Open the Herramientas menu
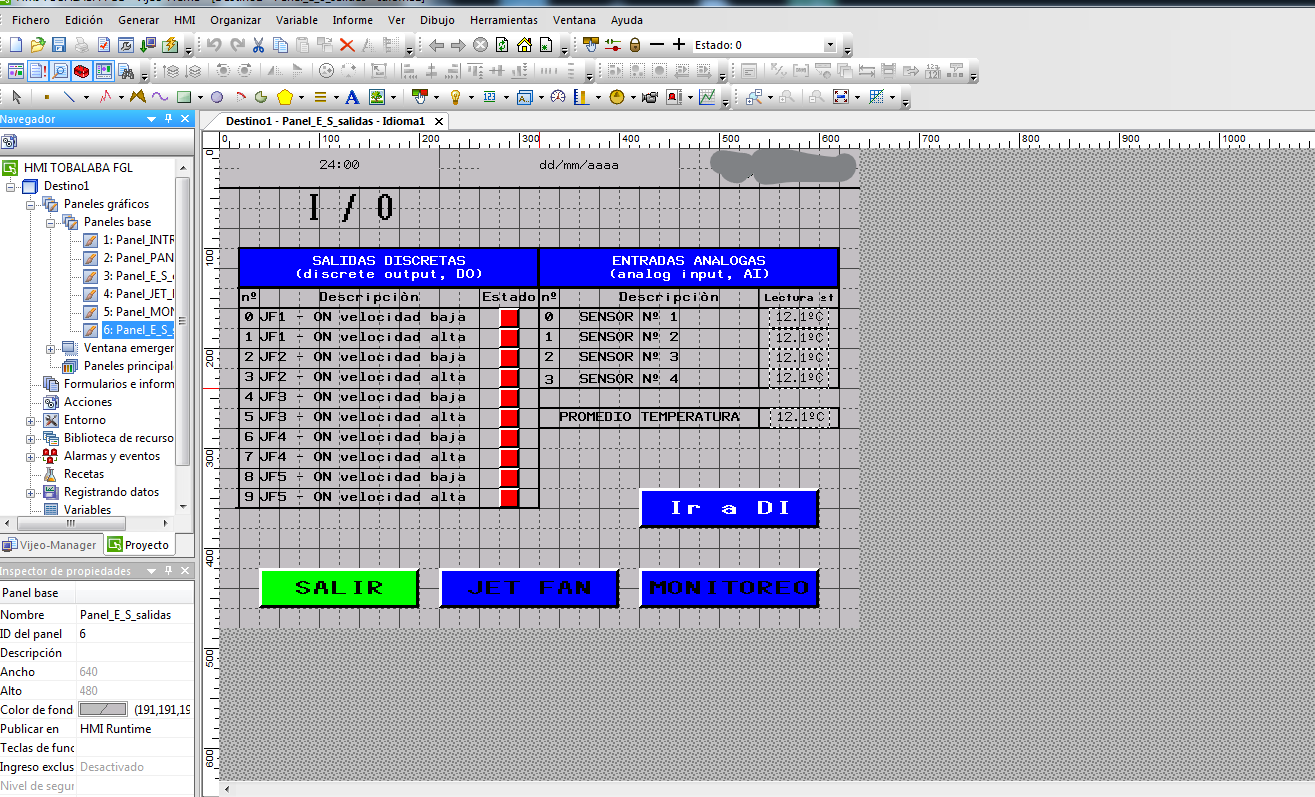Viewport: 1315px width, 797px height. pyautogui.click(x=503, y=20)
